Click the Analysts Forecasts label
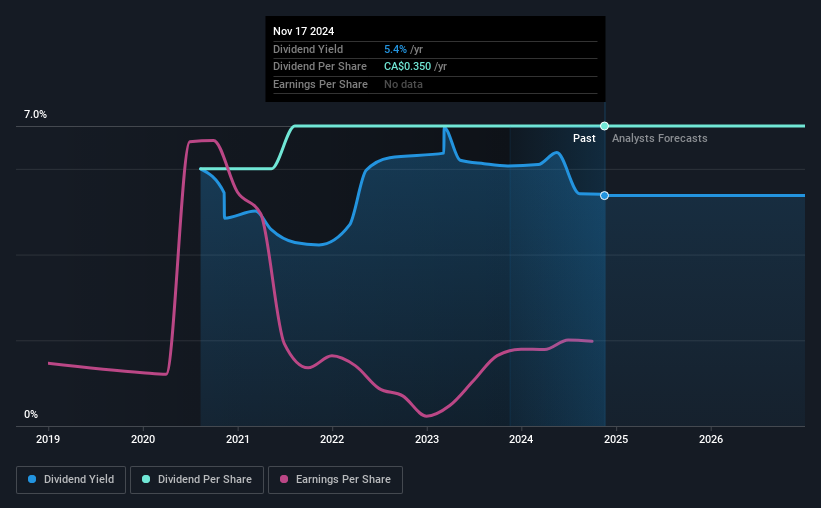821x508 pixels. coord(660,138)
